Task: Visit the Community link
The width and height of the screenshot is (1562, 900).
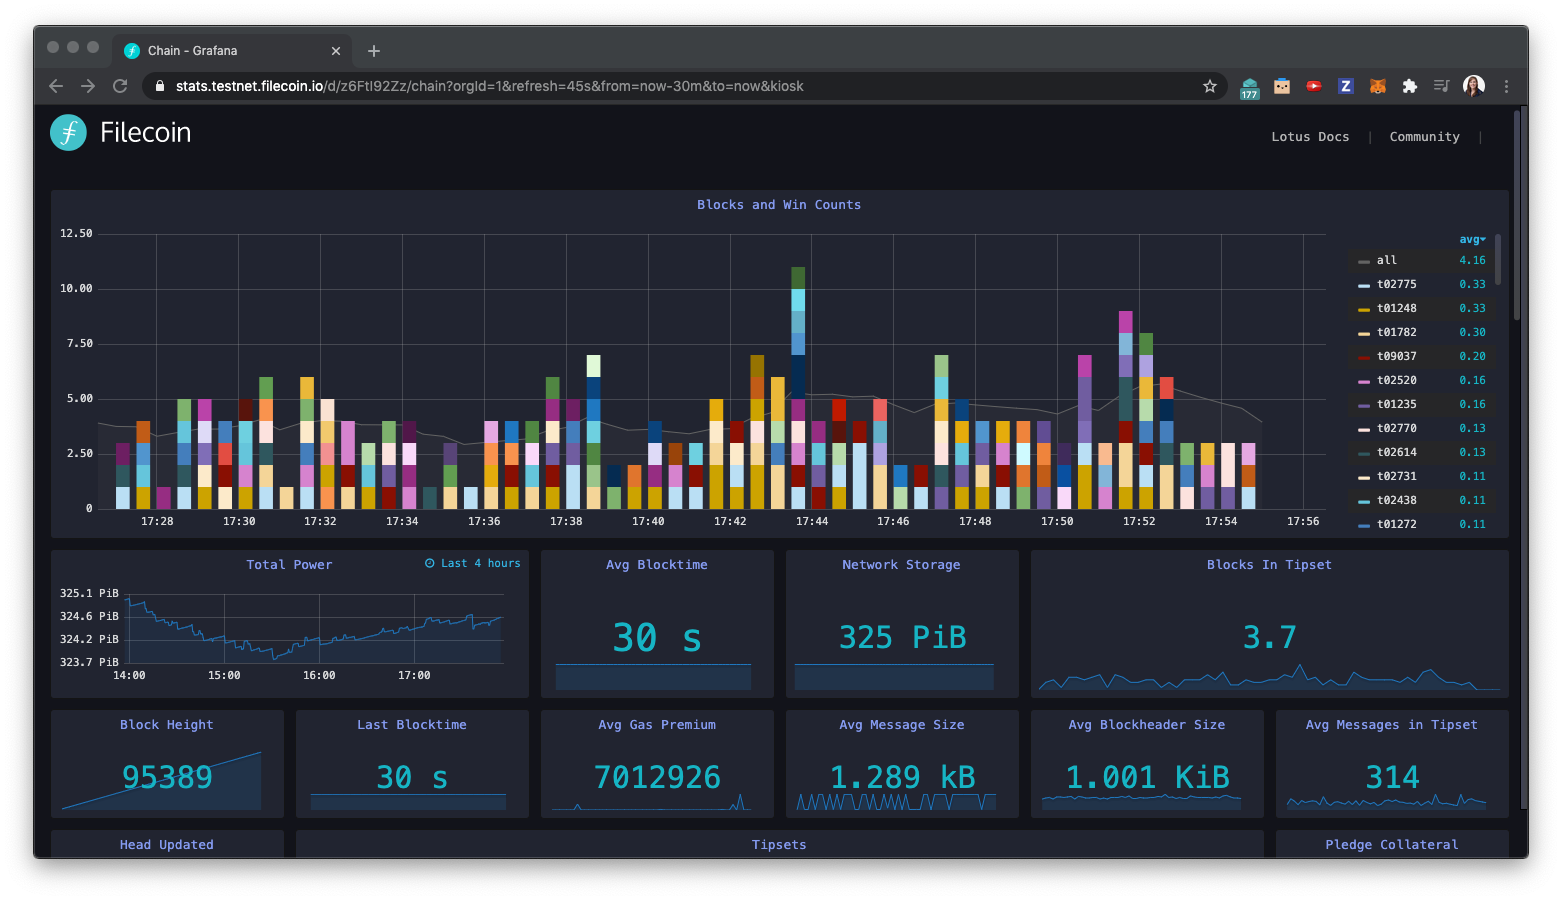Action: (1424, 136)
